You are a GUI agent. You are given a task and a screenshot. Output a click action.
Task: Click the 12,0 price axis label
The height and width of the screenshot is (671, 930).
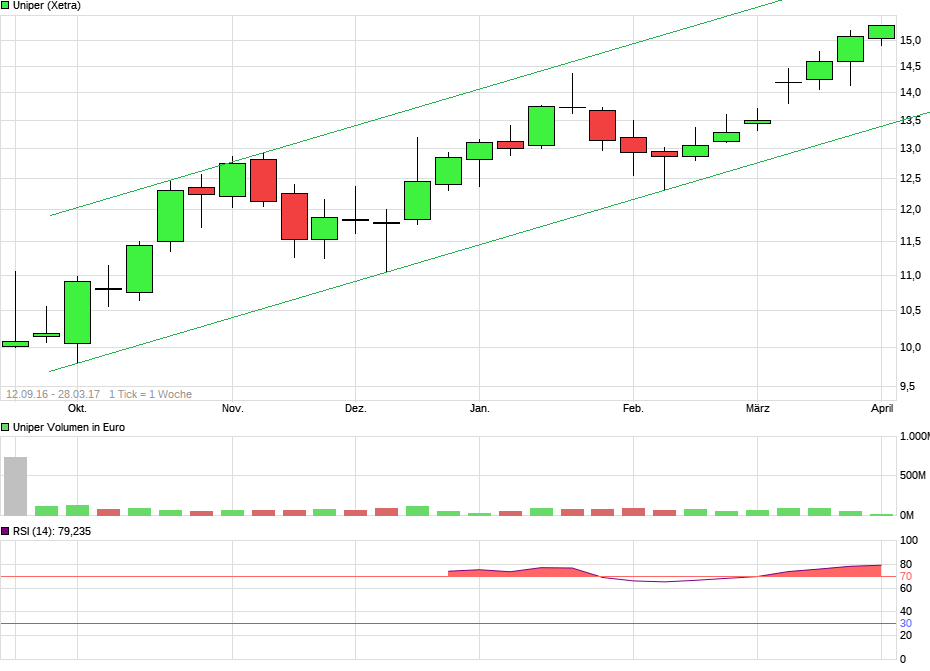tap(910, 209)
